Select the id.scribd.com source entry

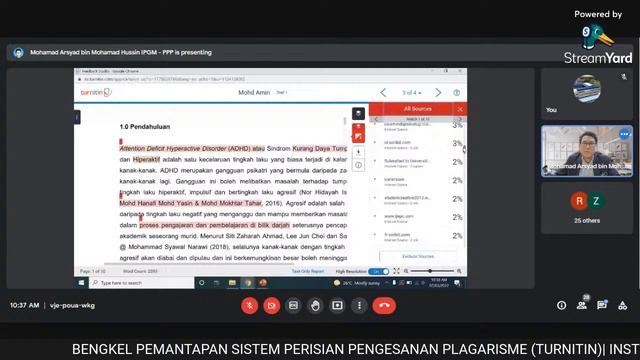[x=418, y=144]
